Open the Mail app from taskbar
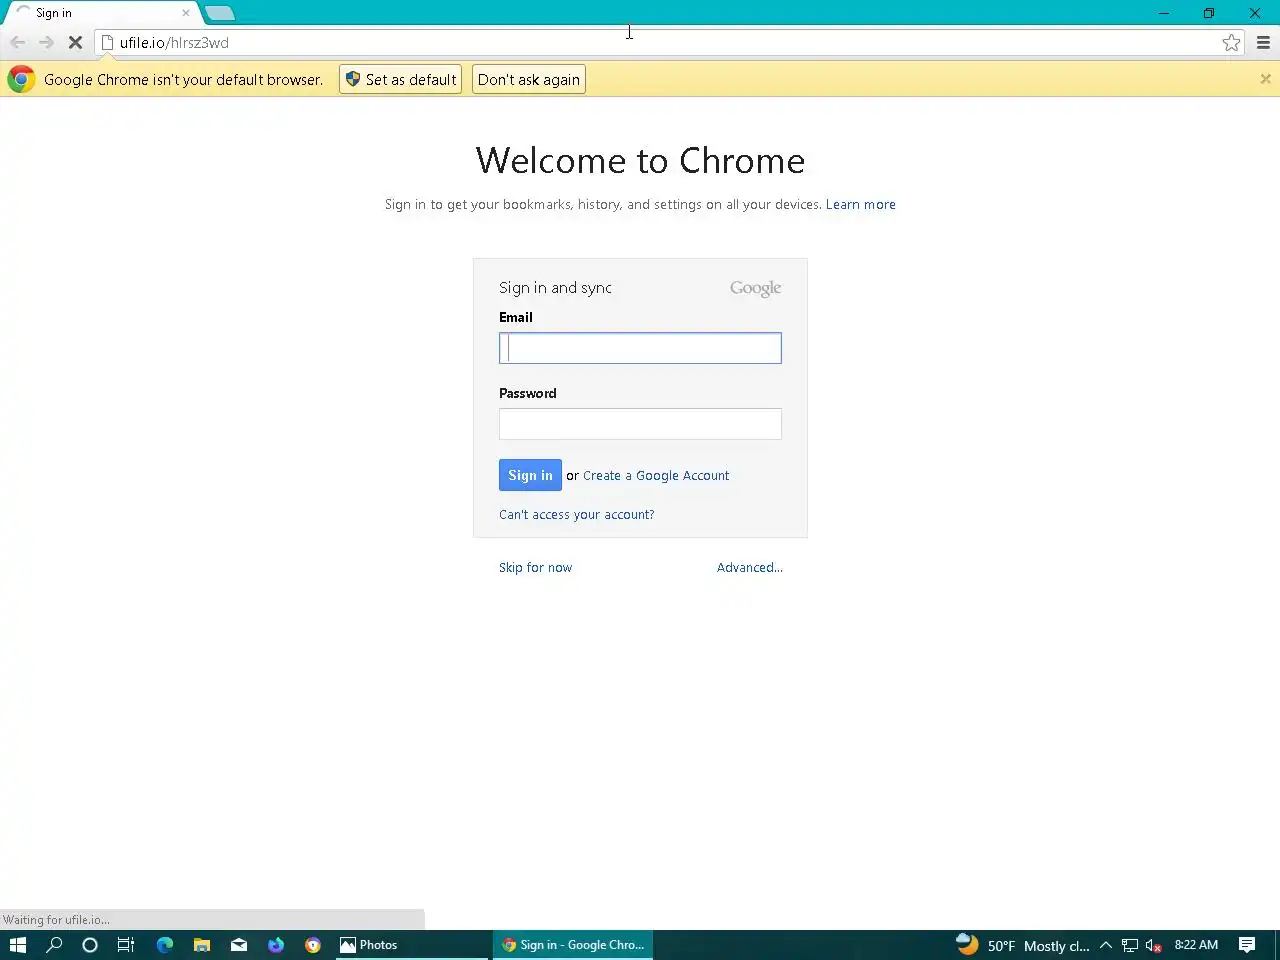1280x960 pixels. coord(238,944)
